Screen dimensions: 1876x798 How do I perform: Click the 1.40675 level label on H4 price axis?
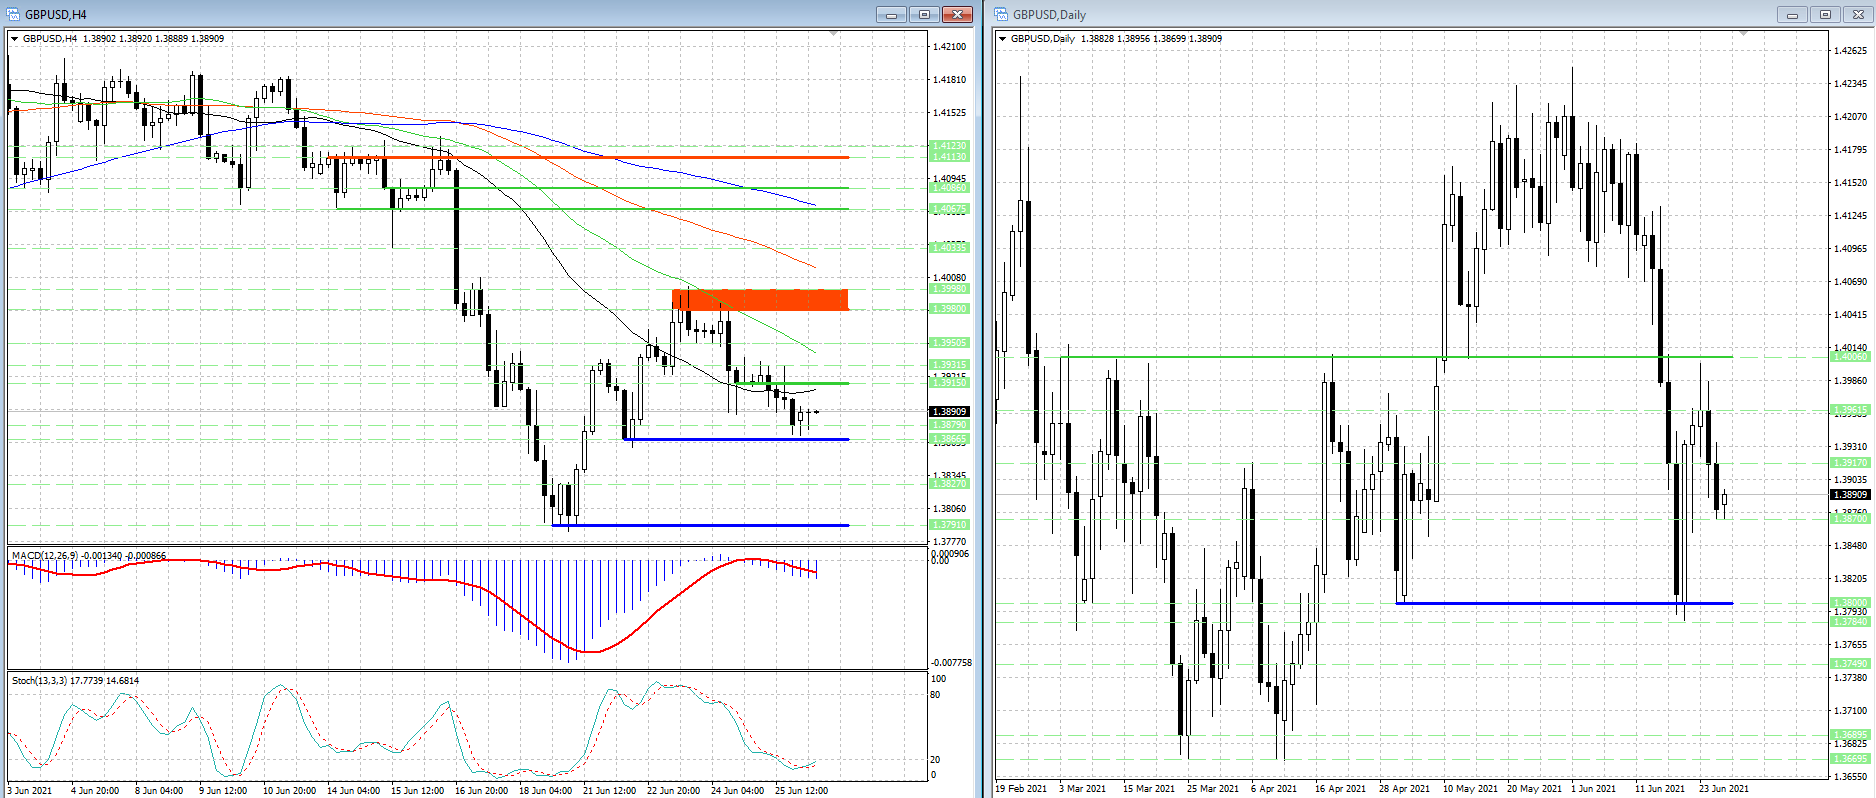pos(949,209)
